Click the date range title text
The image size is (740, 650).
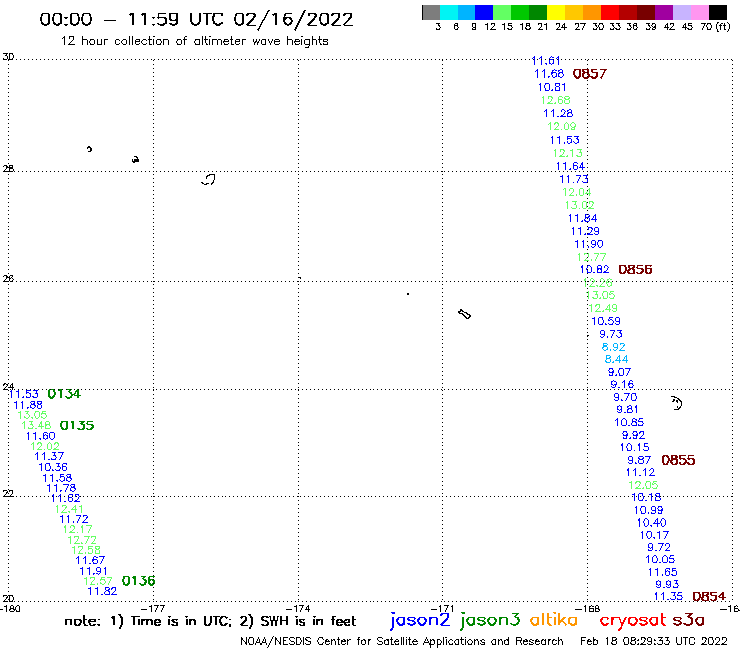pos(196,20)
